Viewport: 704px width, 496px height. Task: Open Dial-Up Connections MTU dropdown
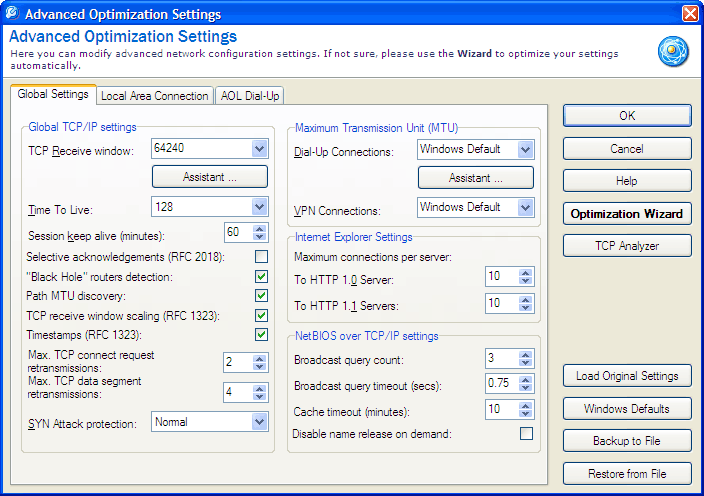(x=525, y=149)
